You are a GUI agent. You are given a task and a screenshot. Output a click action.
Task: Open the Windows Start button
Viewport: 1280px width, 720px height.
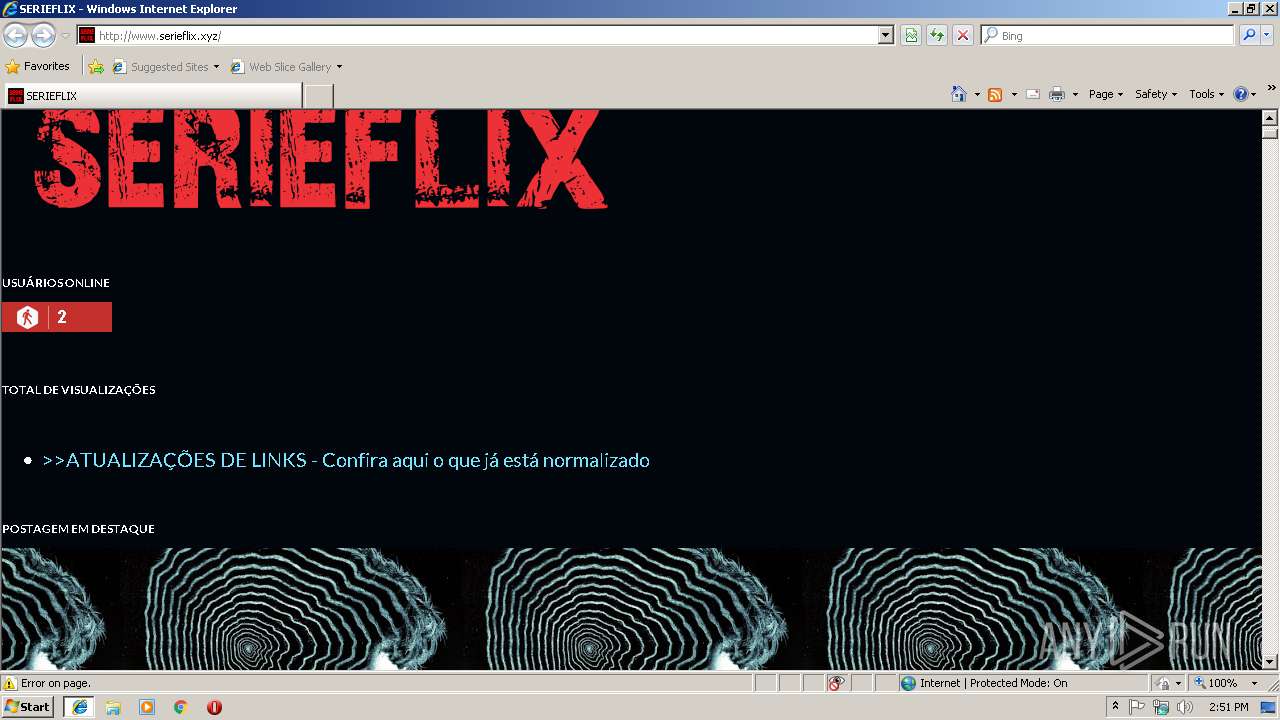[x=28, y=707]
